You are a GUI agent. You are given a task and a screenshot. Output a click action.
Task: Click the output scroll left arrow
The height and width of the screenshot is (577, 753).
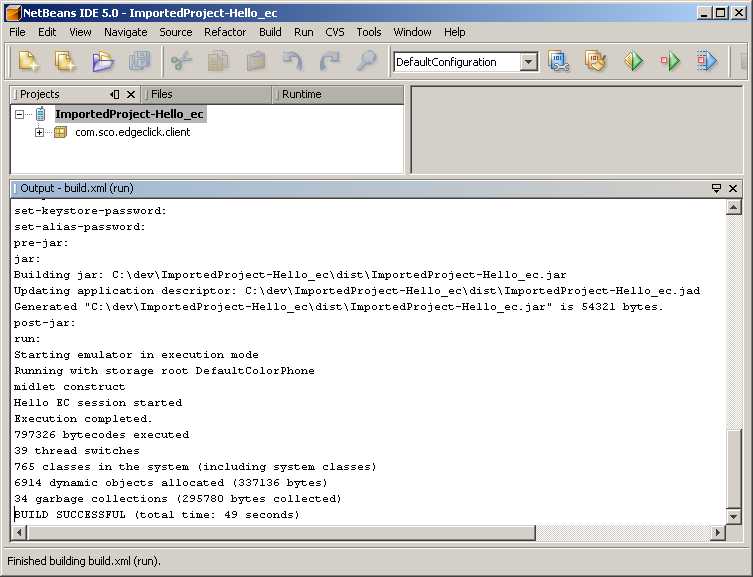(19, 532)
